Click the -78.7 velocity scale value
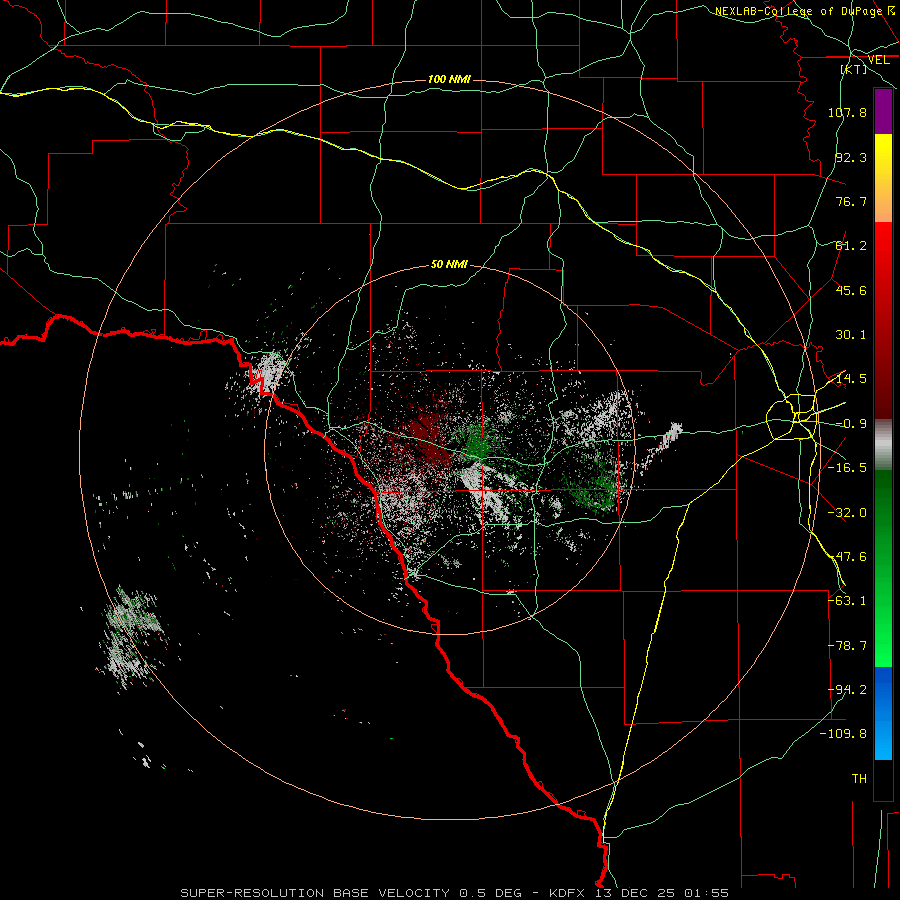900x900 pixels. (847, 646)
